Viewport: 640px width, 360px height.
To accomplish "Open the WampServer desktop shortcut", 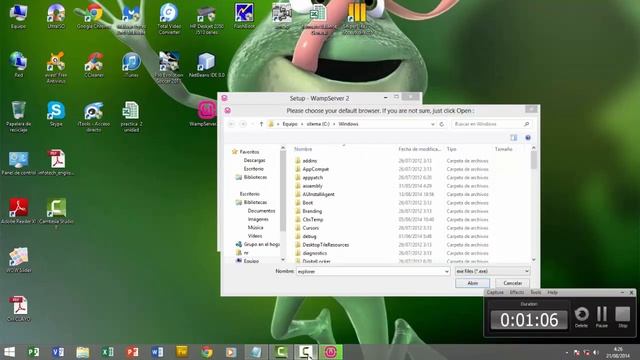I will (204, 114).
